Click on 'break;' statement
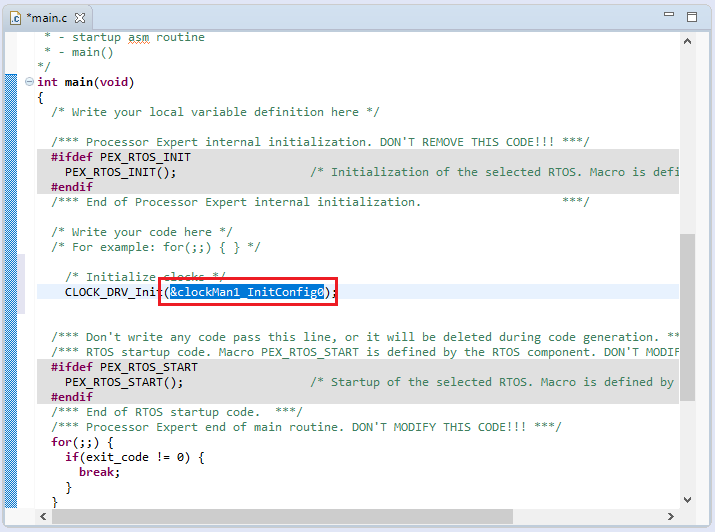 [99, 472]
